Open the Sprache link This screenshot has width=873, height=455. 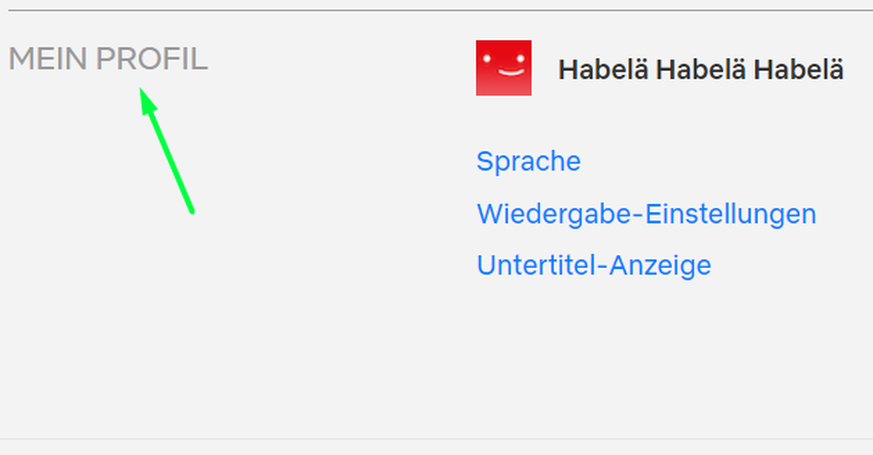pos(528,161)
